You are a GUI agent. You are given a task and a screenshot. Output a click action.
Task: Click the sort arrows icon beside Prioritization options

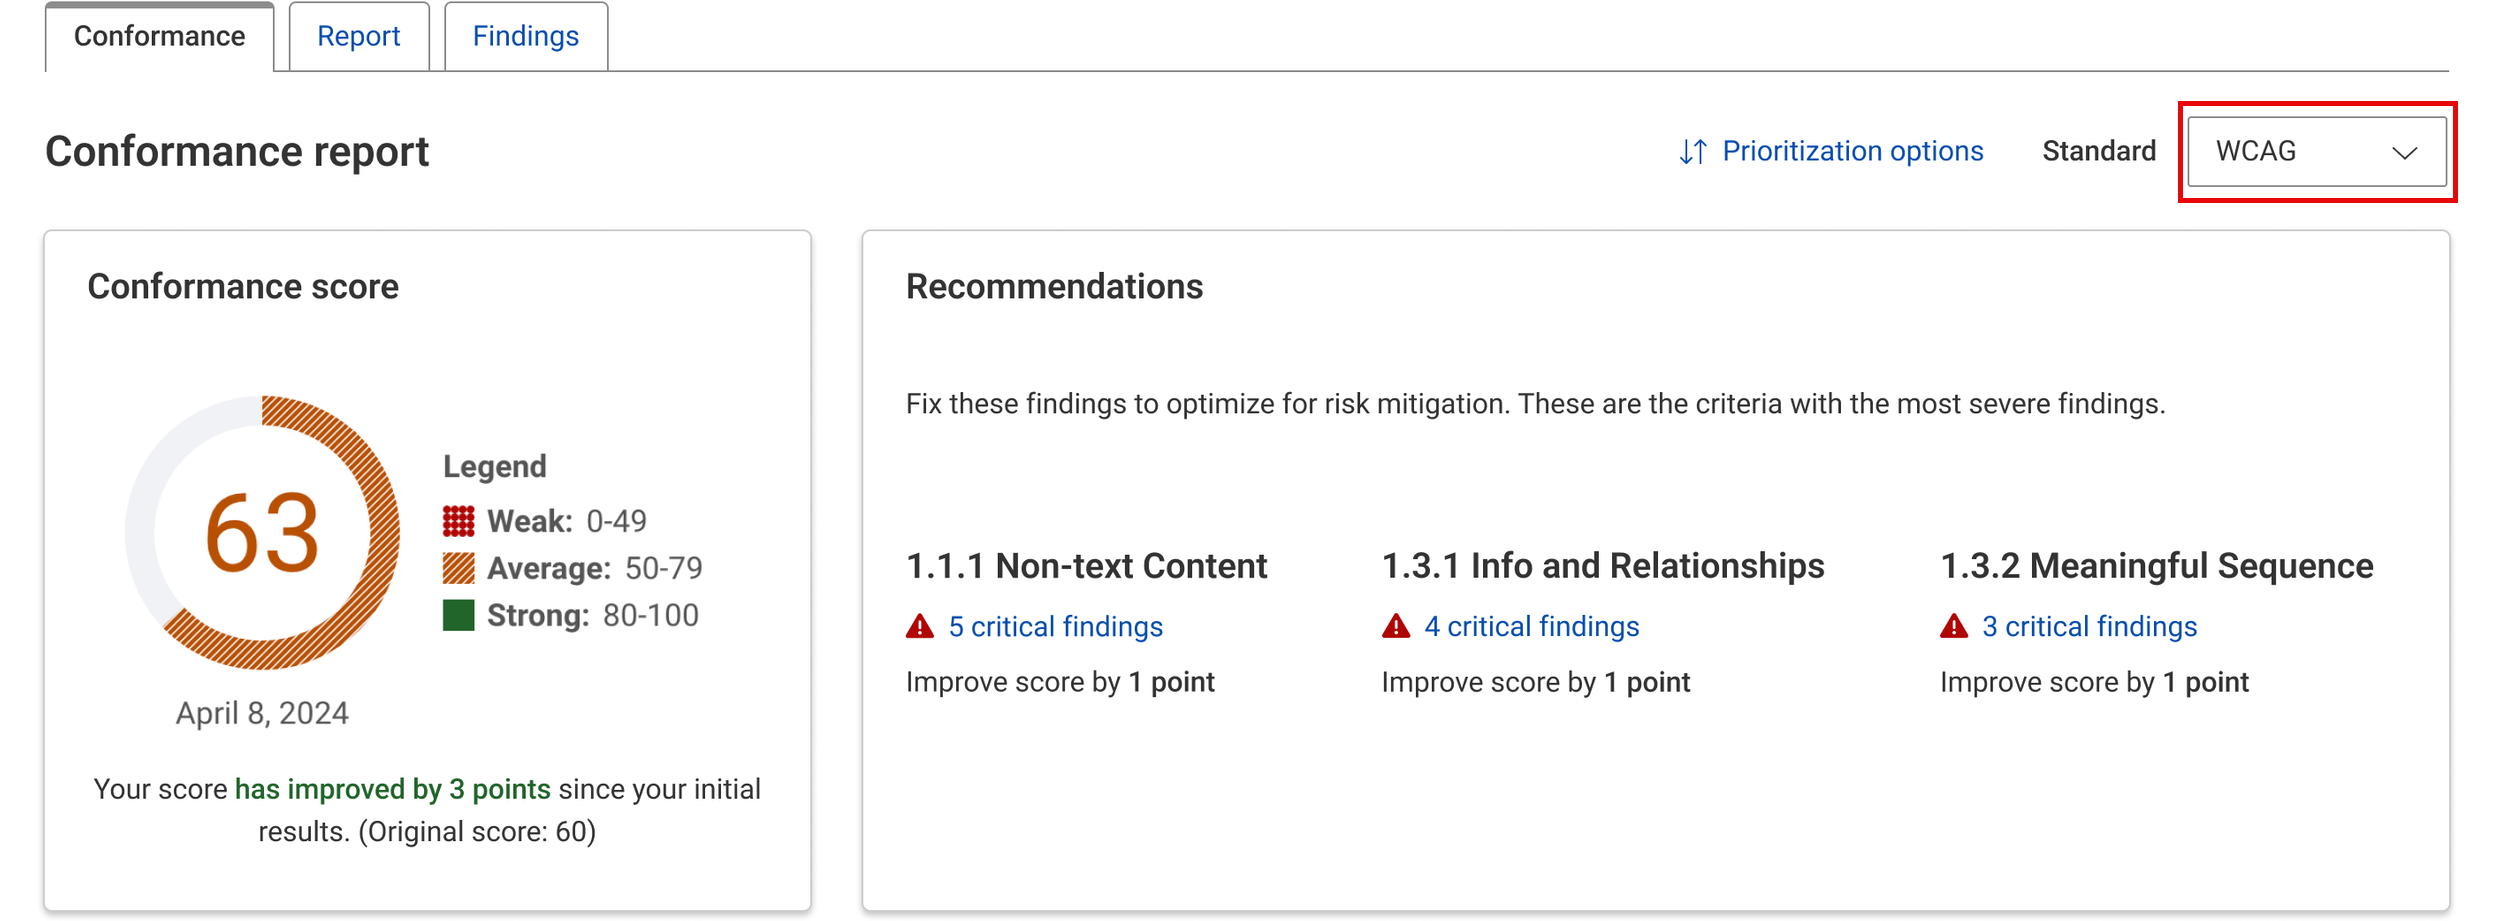coord(1693,152)
